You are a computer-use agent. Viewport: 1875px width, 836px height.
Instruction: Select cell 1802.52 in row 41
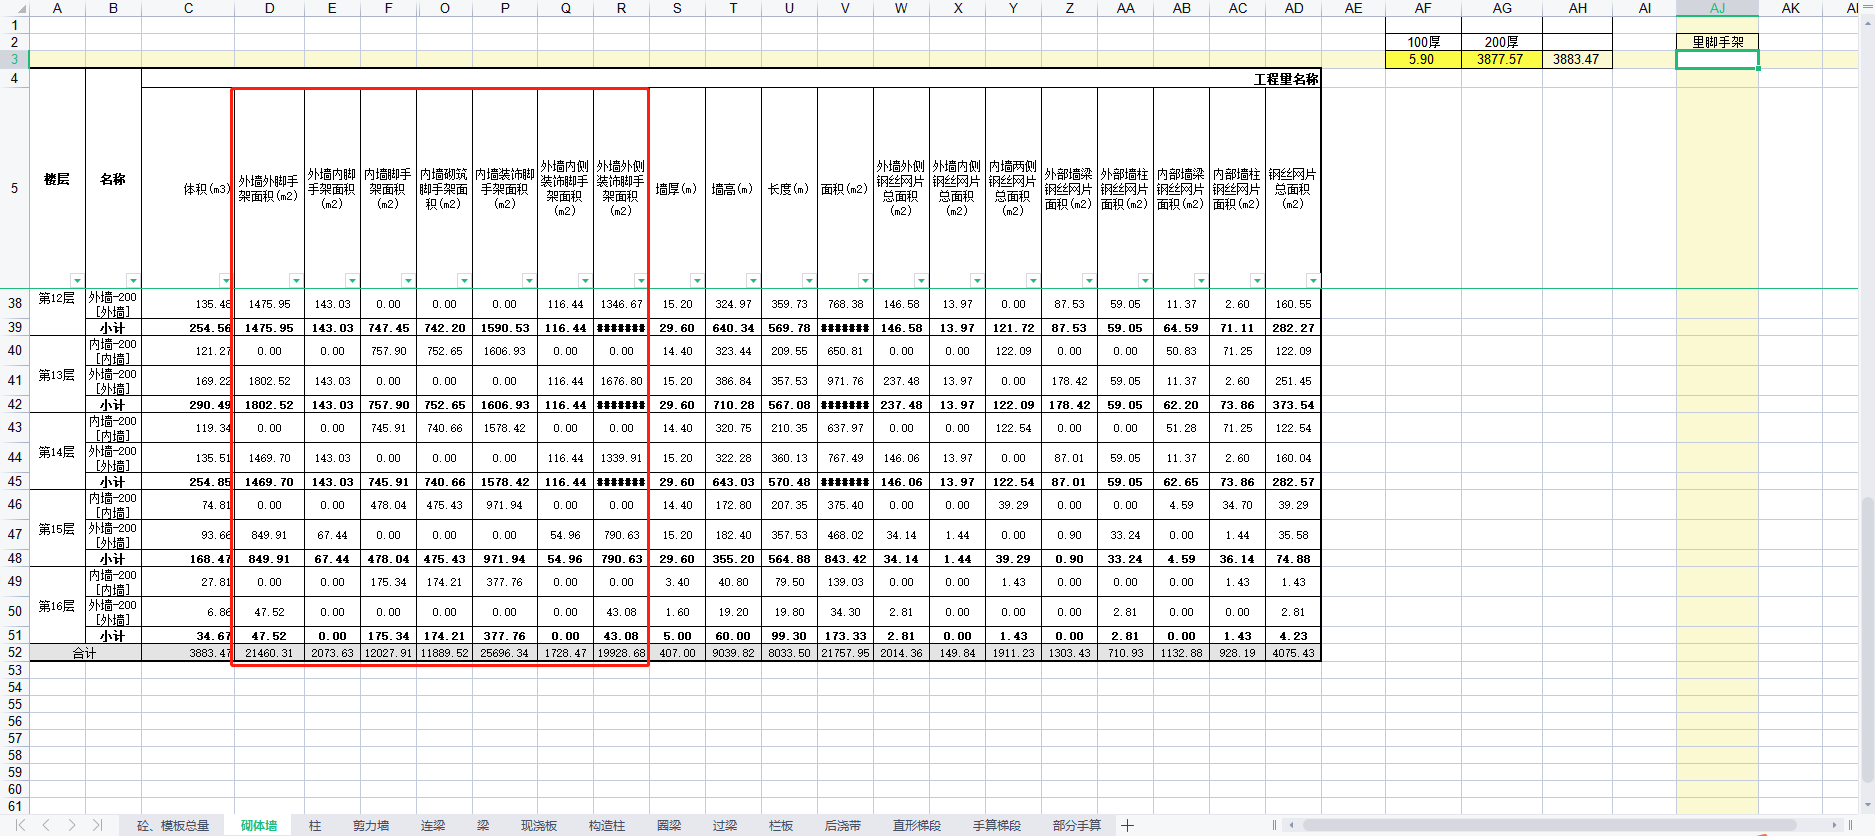(270, 381)
